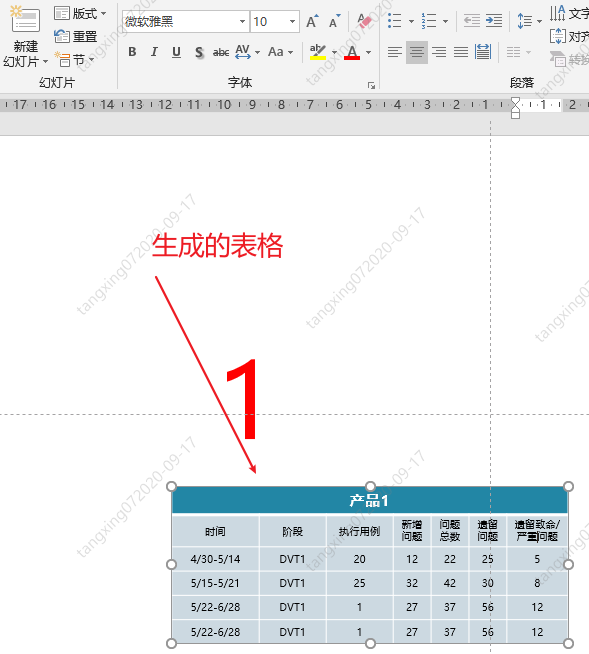Toggle italic formatting
The width and height of the screenshot is (589, 654).
154,52
